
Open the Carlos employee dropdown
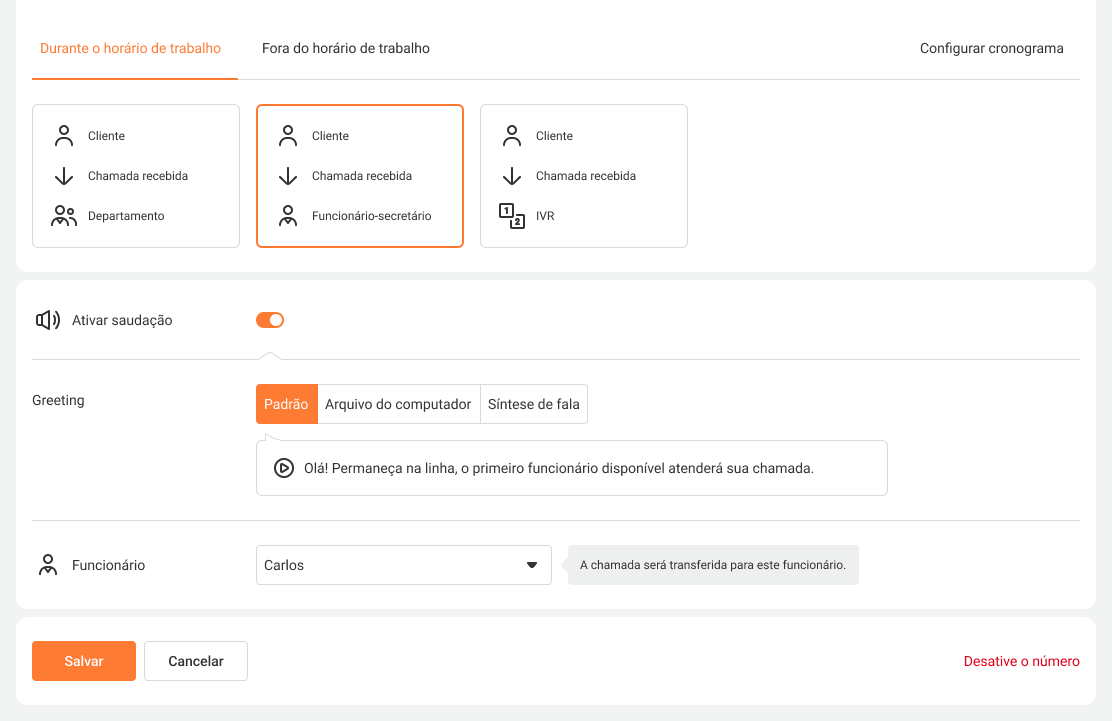403,565
